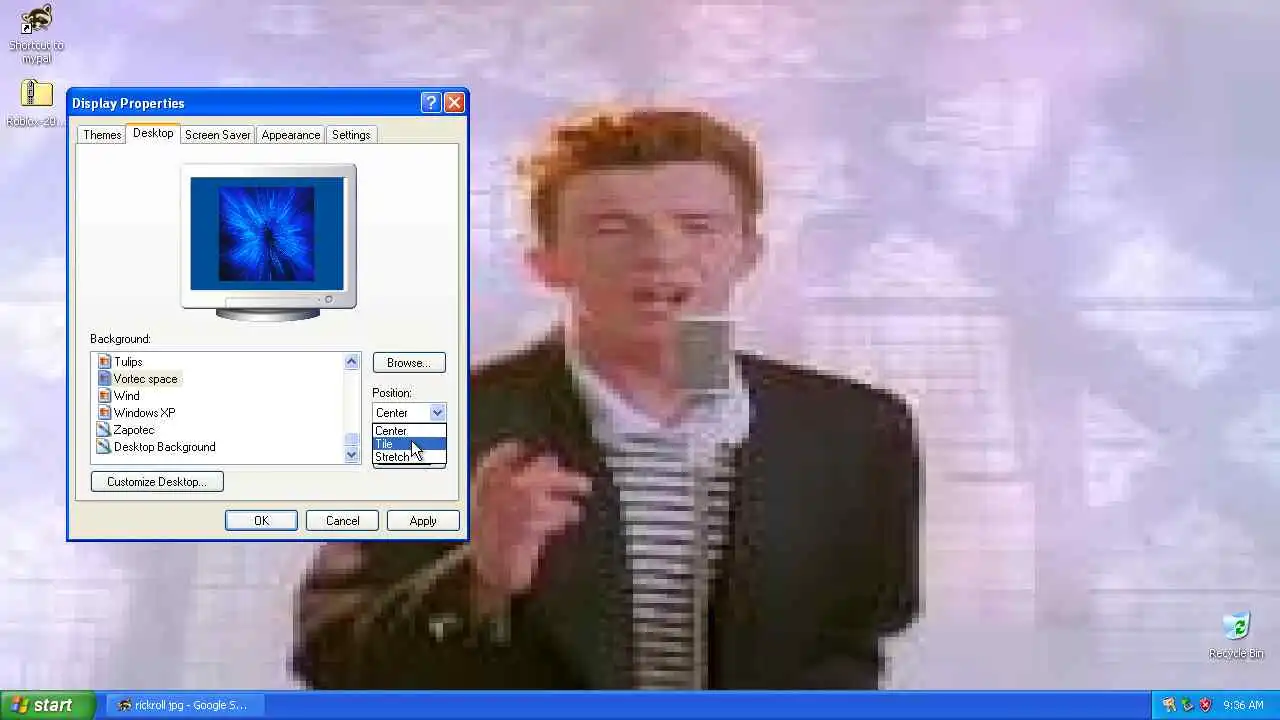Go to the Appearance tab
The width and height of the screenshot is (1280, 720).
click(x=291, y=135)
